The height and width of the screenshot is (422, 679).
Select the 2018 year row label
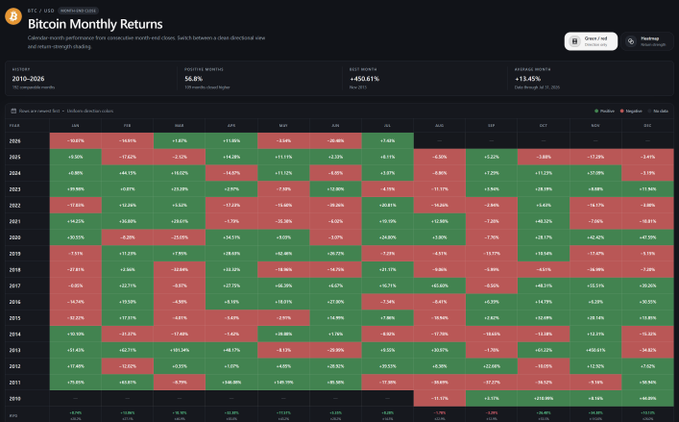[x=15, y=270]
